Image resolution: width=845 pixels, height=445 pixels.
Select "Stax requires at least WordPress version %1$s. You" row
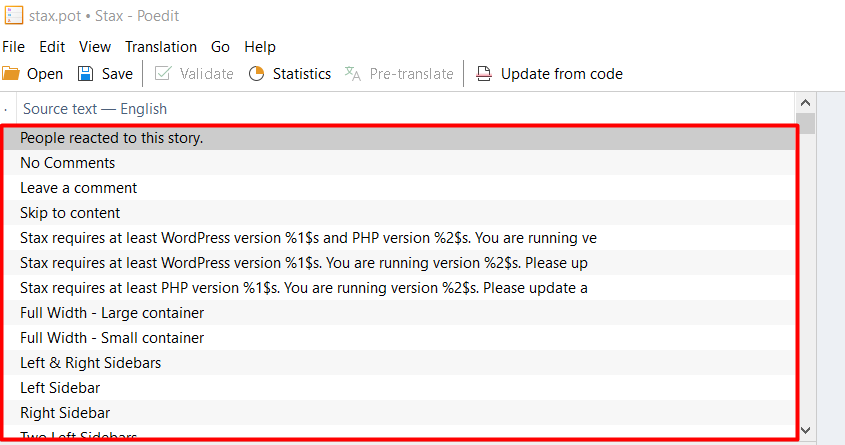[399, 263]
